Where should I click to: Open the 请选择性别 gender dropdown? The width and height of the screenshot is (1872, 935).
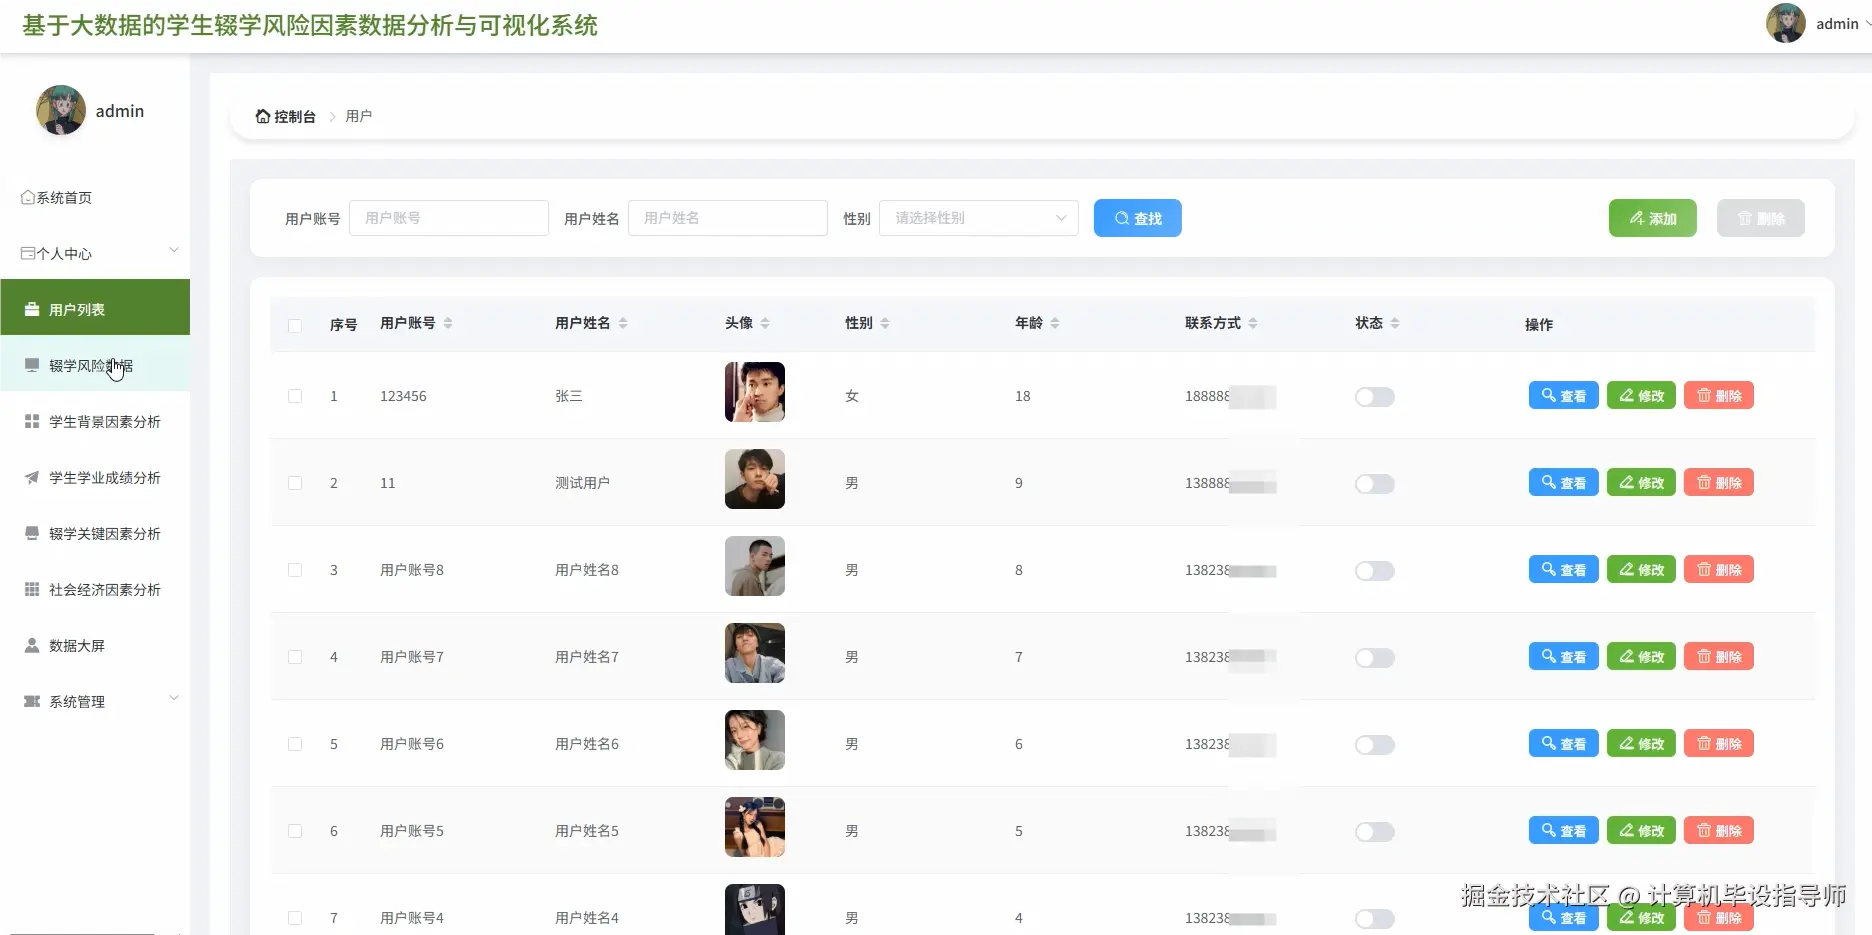pos(979,218)
